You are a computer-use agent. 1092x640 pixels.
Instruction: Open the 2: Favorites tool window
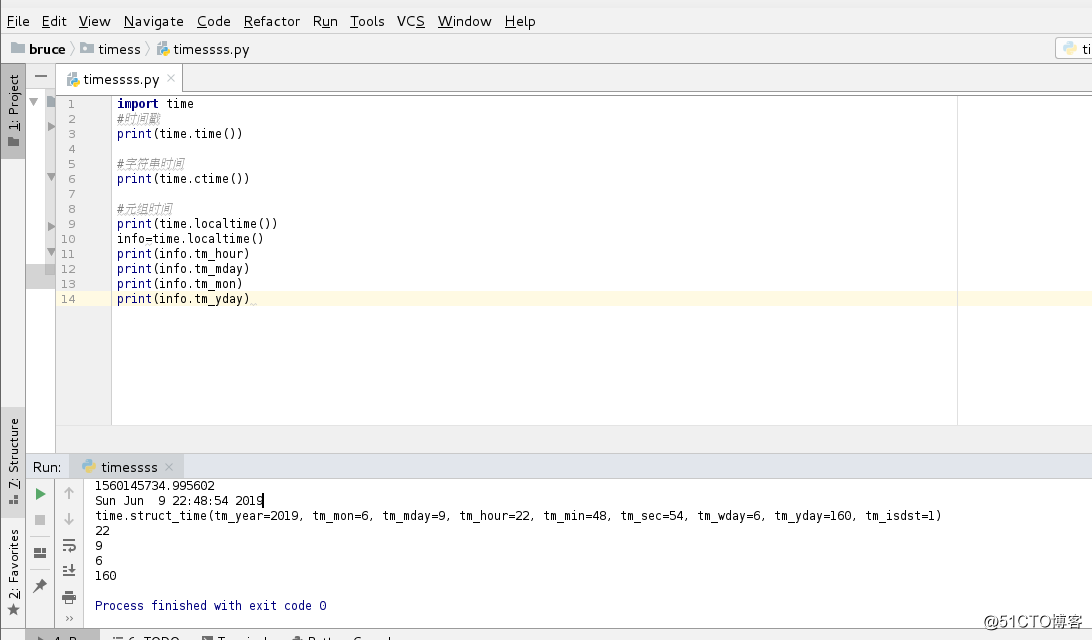pyautogui.click(x=13, y=572)
